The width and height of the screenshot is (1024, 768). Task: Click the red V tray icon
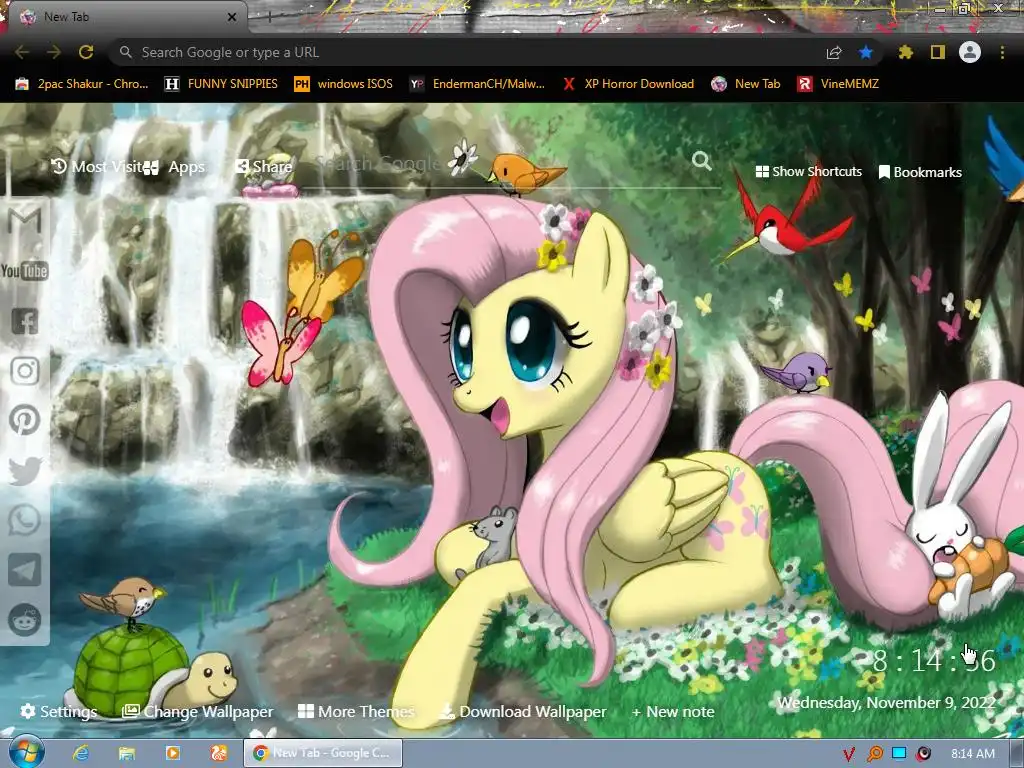coord(848,754)
